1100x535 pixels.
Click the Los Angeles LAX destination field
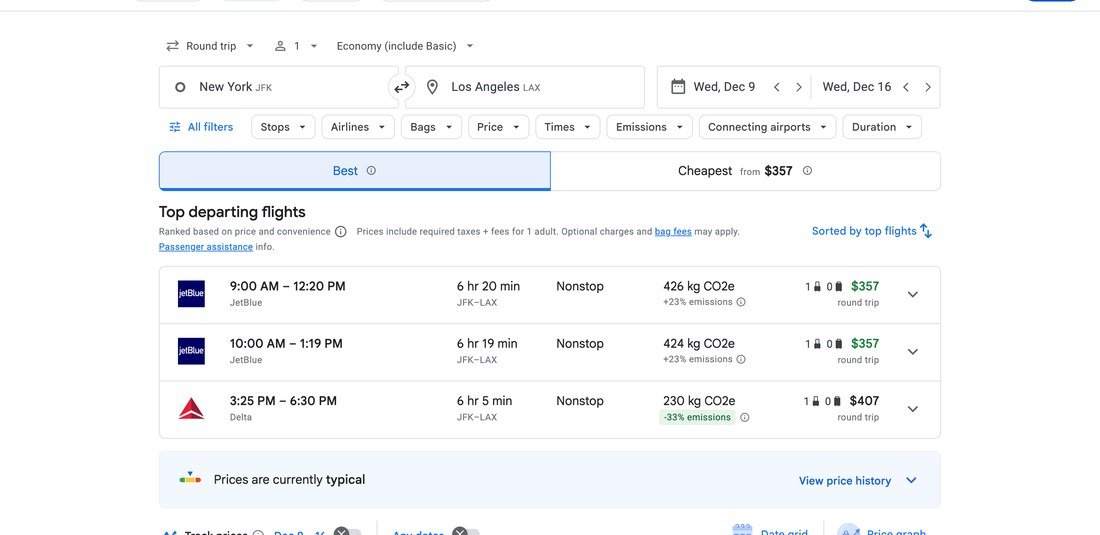525,87
